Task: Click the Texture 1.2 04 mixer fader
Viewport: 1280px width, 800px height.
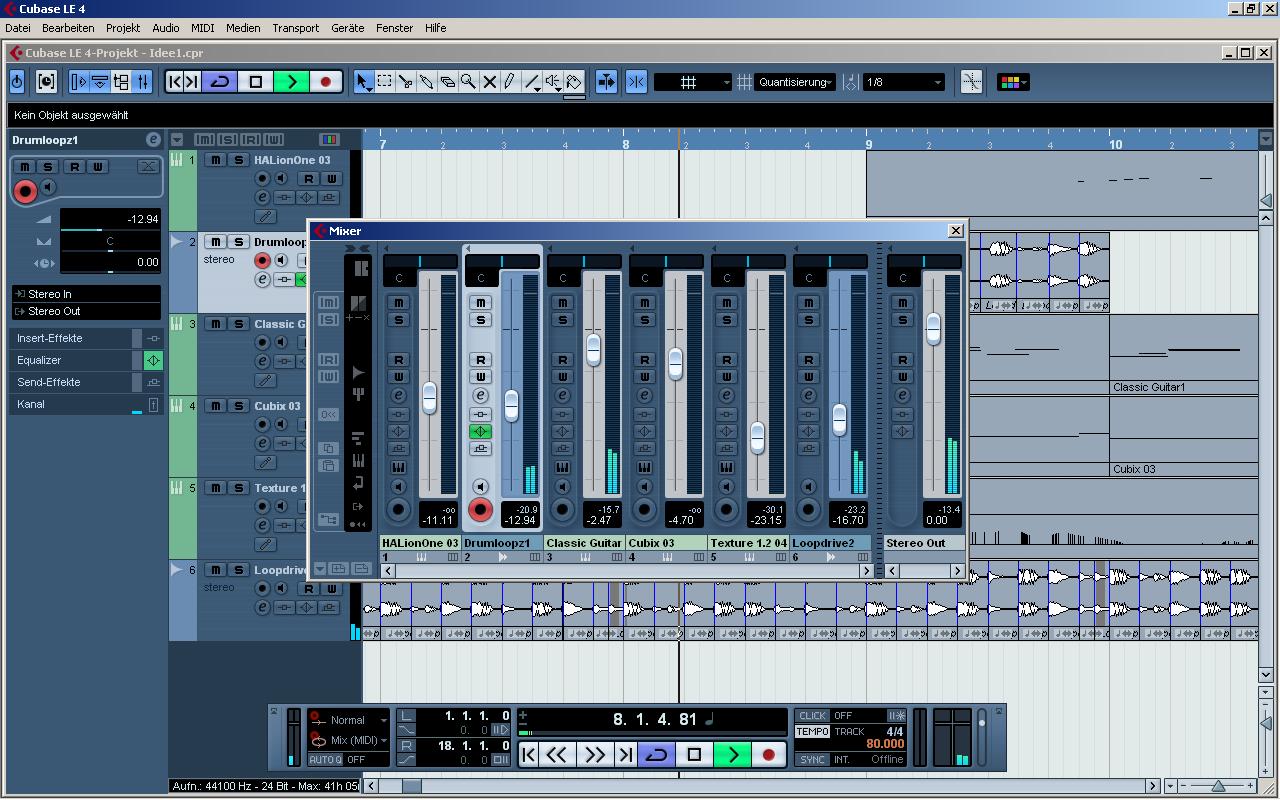Action: click(757, 437)
